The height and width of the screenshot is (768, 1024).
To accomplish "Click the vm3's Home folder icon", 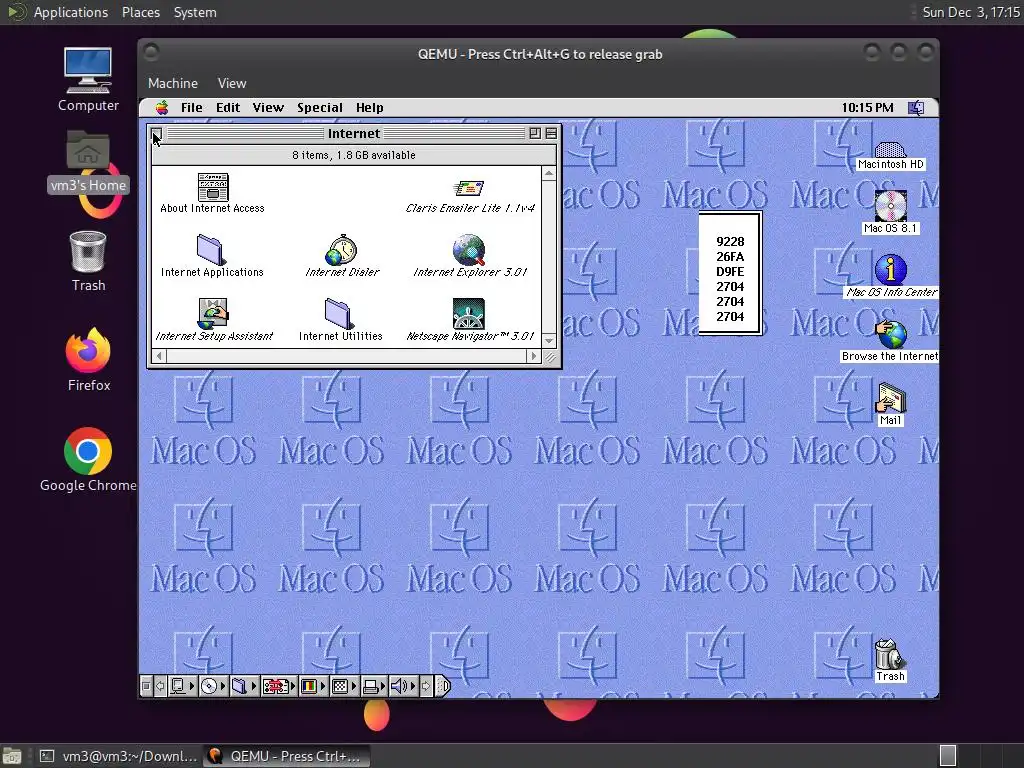I will click(88, 151).
